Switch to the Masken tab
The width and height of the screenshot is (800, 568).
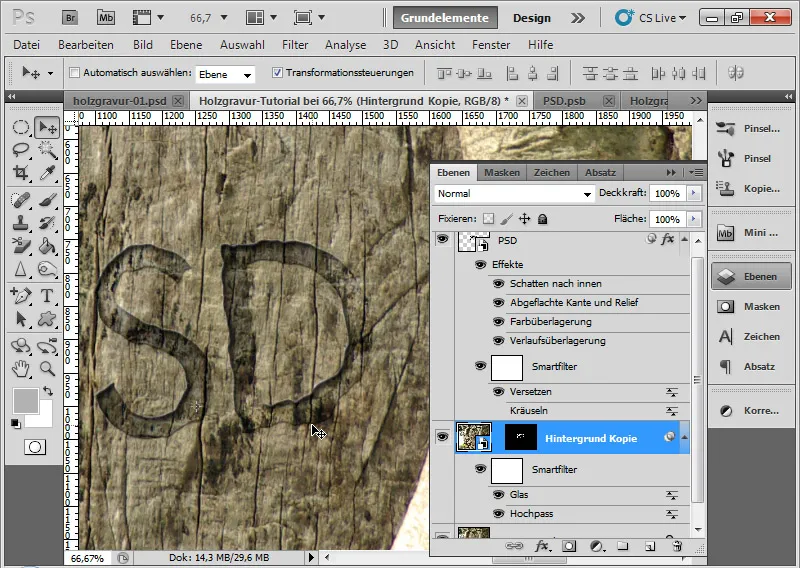(502, 172)
